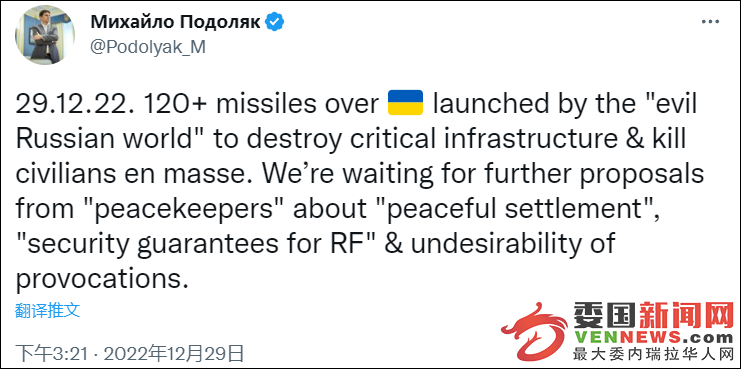The image size is (741, 369).
Task: Click the @Podolyak_M handle
Action: tap(148, 48)
